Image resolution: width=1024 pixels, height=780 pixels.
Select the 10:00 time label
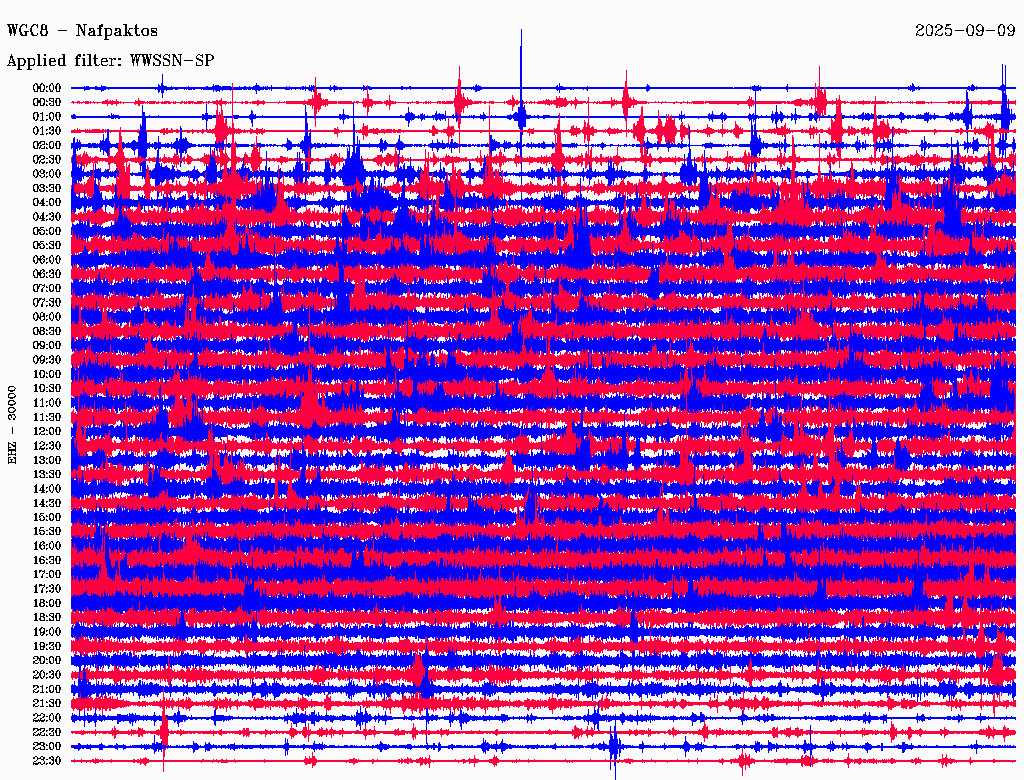coord(47,374)
